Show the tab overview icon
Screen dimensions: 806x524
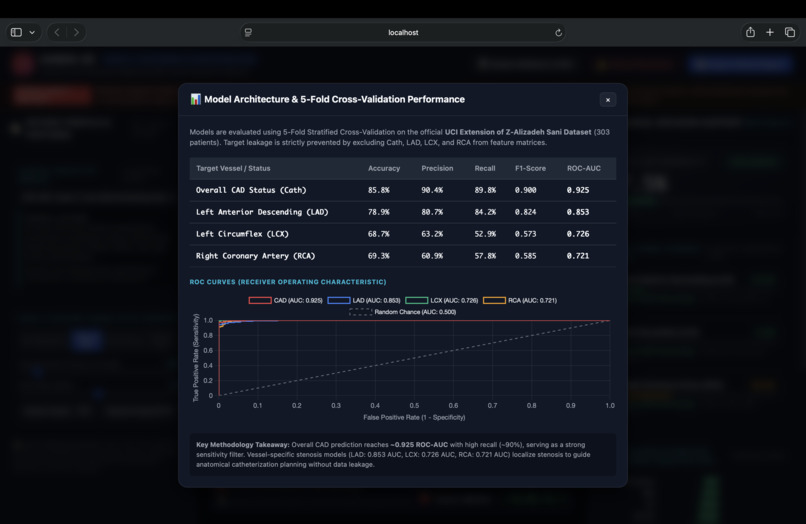(x=790, y=32)
